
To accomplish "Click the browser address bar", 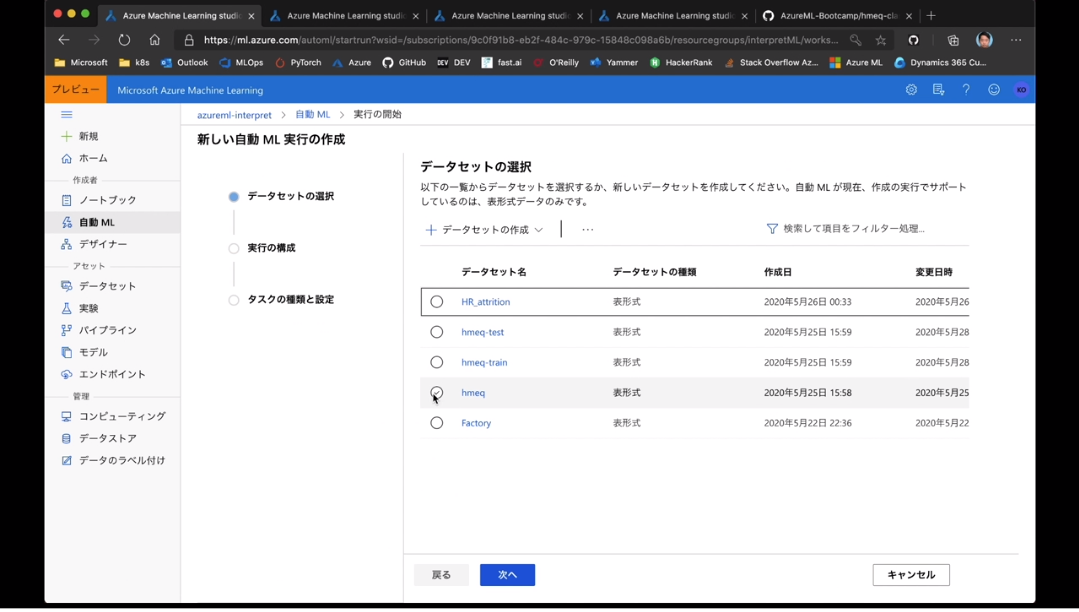I will pos(521,40).
